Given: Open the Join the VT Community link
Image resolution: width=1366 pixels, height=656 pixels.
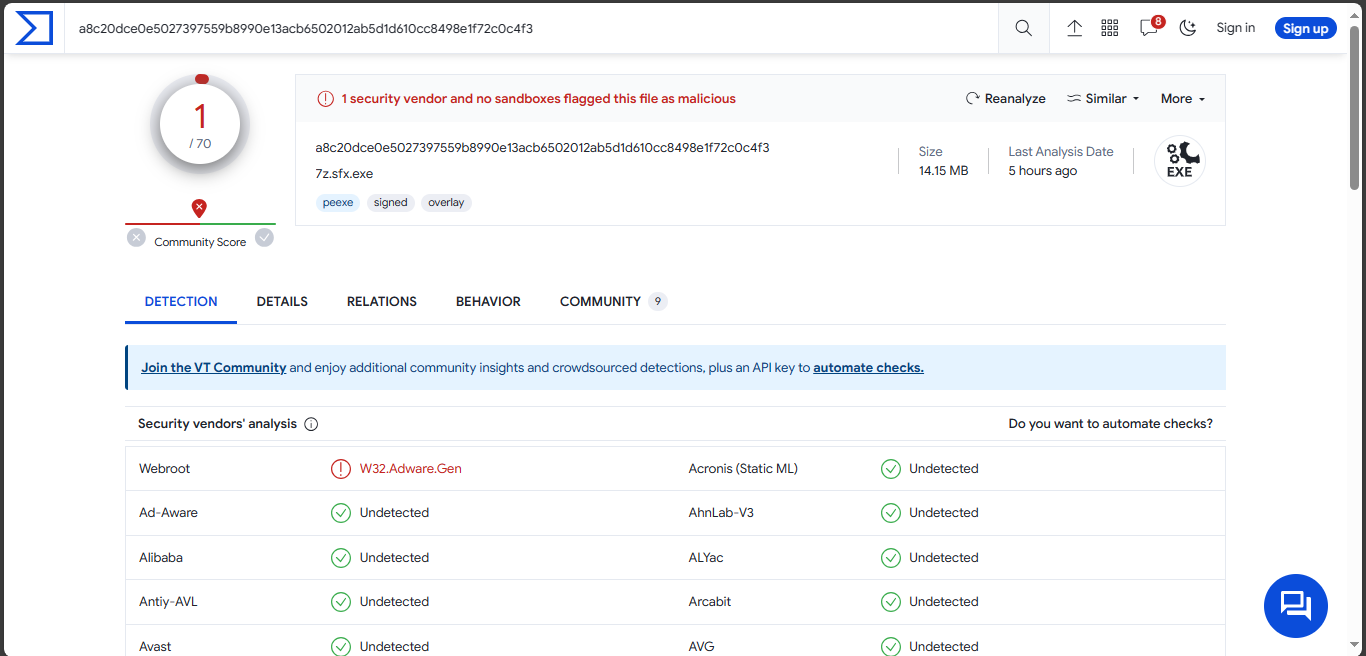Looking at the screenshot, I should point(214,367).
